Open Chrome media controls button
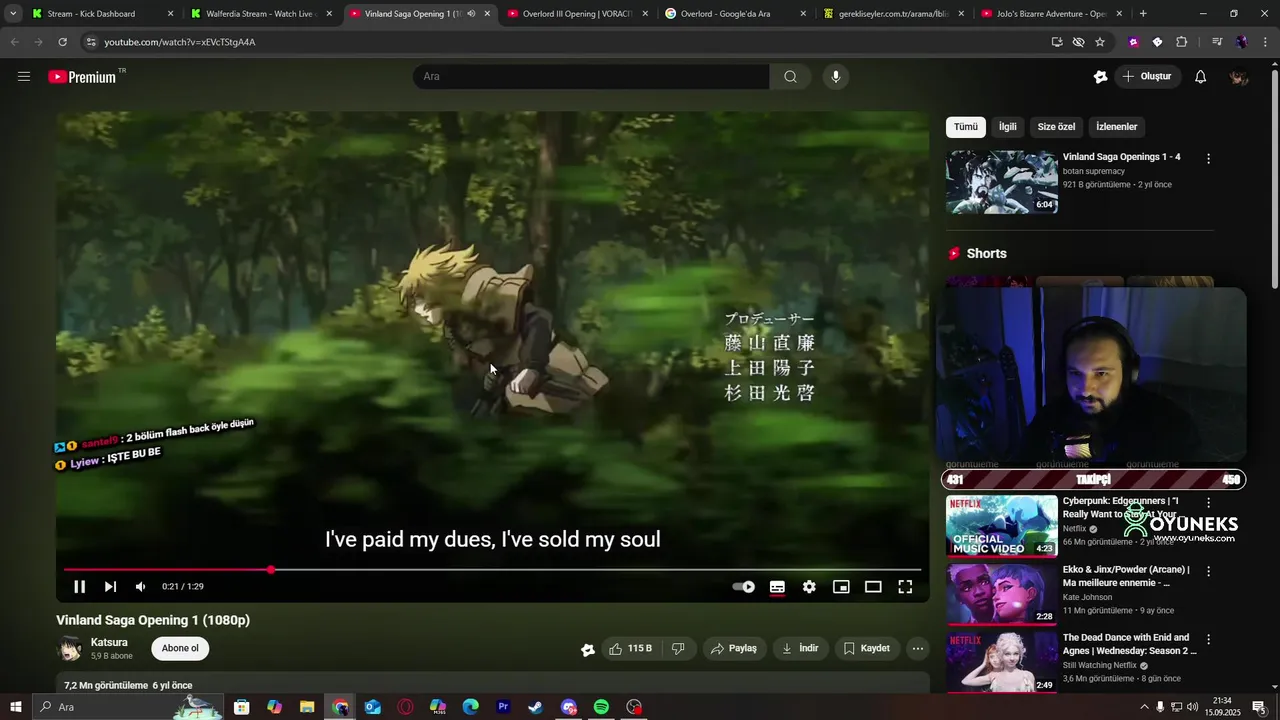Screen dimensions: 1280x720 click(x=1217, y=42)
